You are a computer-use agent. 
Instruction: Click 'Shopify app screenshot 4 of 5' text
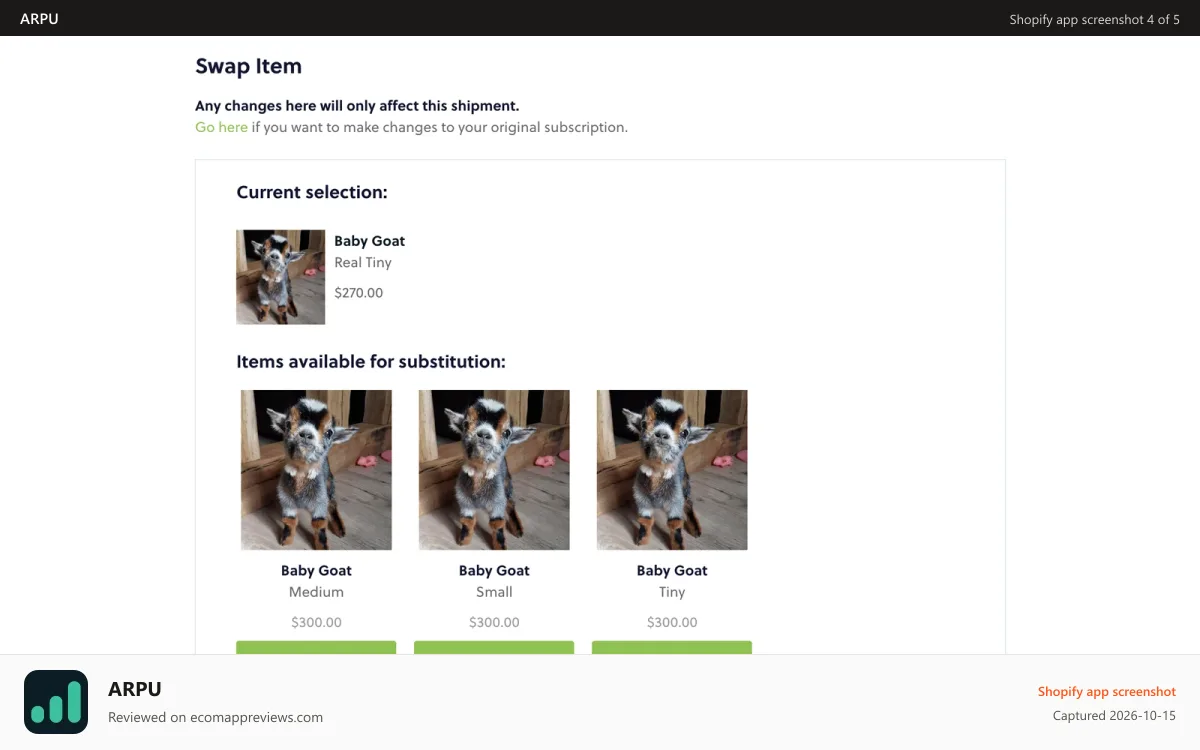click(1094, 19)
